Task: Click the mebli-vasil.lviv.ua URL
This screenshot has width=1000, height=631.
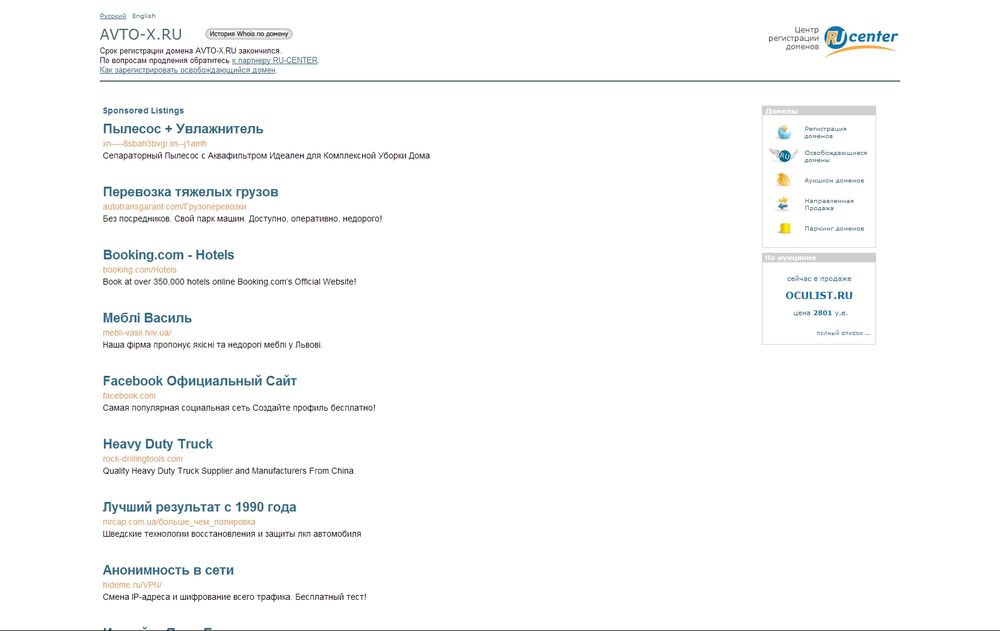Action: (136, 333)
